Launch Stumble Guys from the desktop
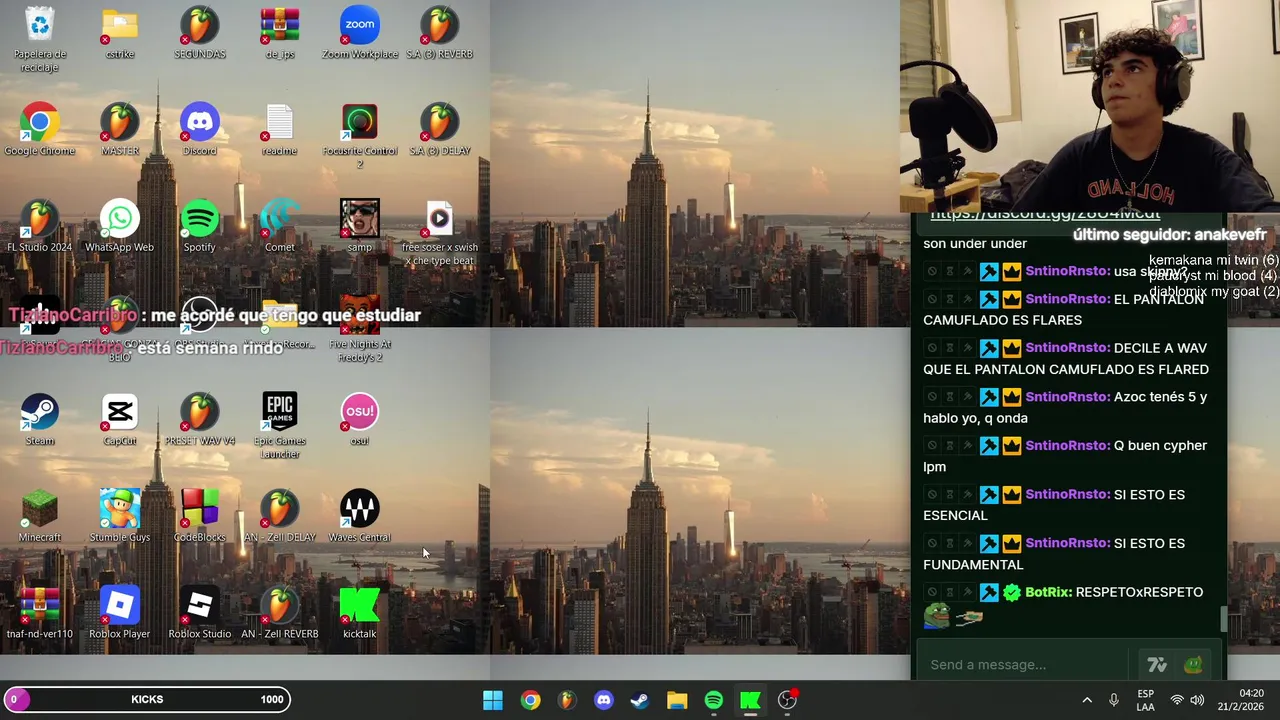1280x720 pixels. pyautogui.click(x=120, y=516)
